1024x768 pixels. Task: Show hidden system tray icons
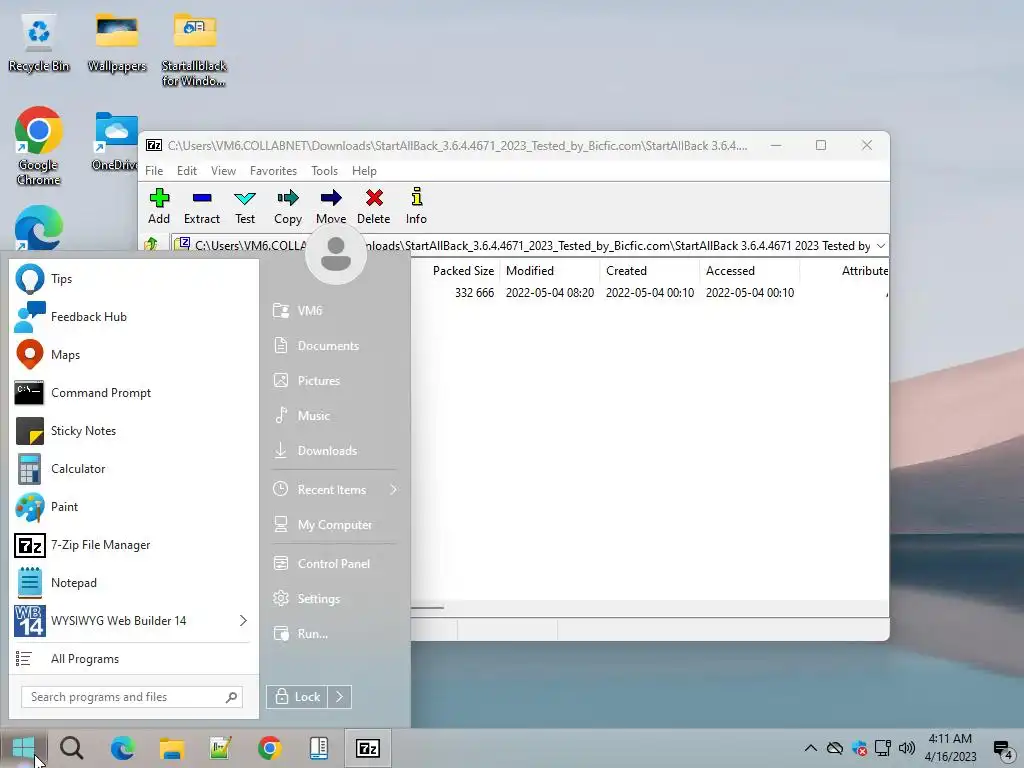[810, 748]
